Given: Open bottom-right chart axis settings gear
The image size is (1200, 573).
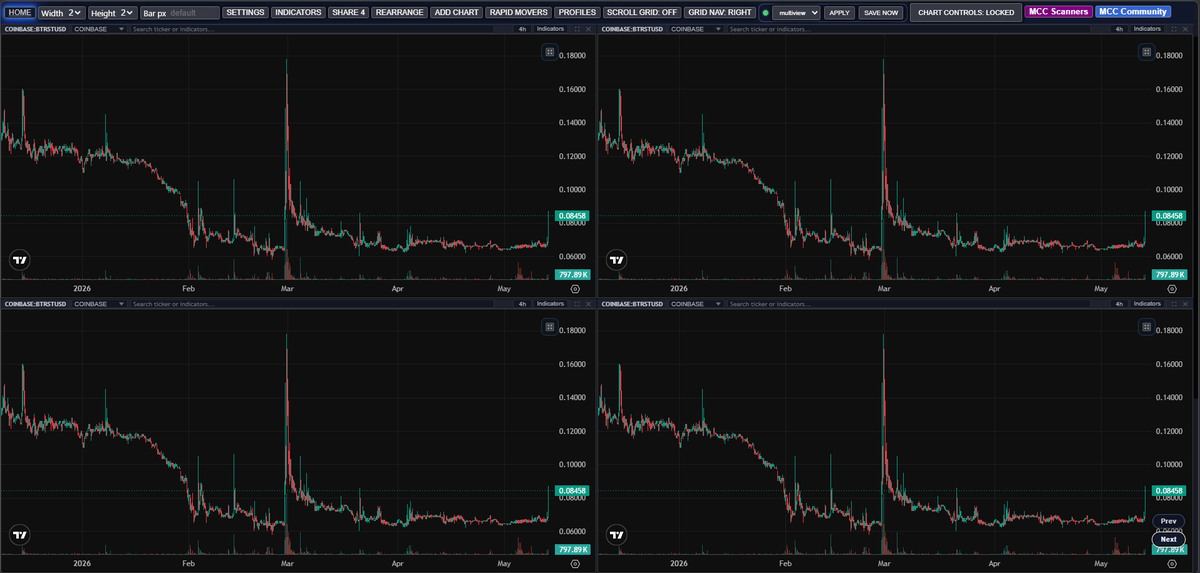Looking at the screenshot, I should tap(1171, 564).
